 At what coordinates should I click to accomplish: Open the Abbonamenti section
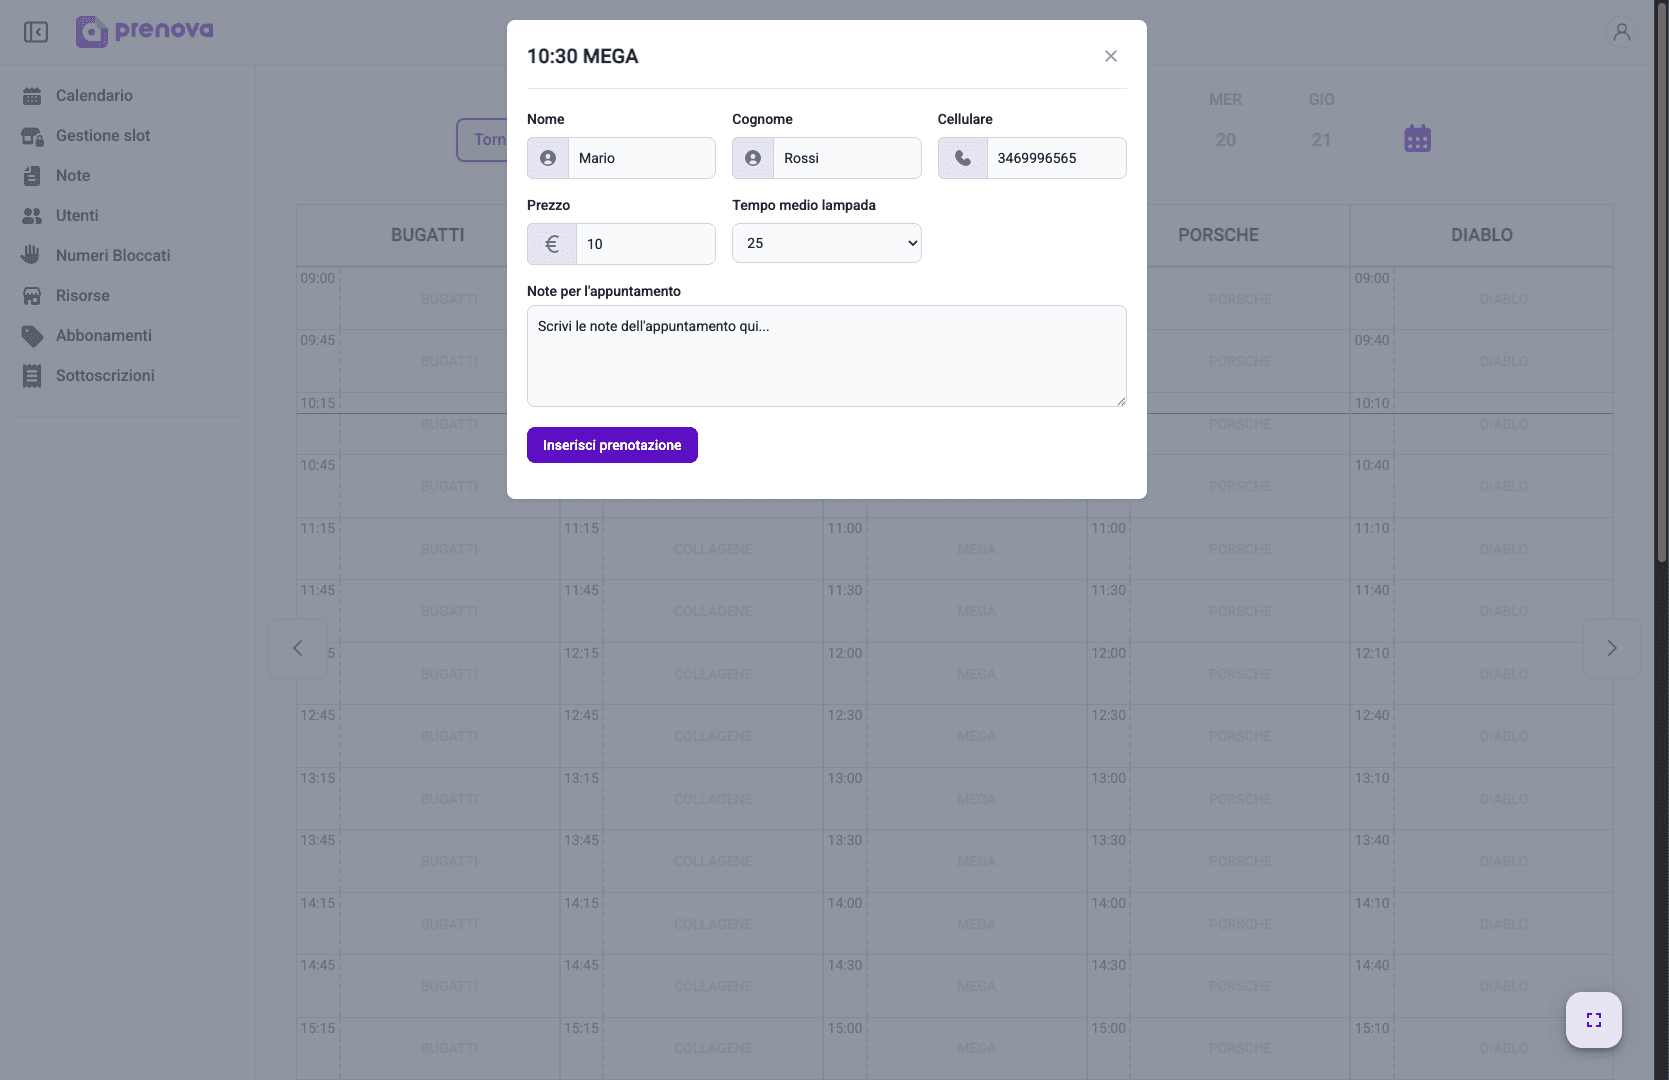[104, 335]
